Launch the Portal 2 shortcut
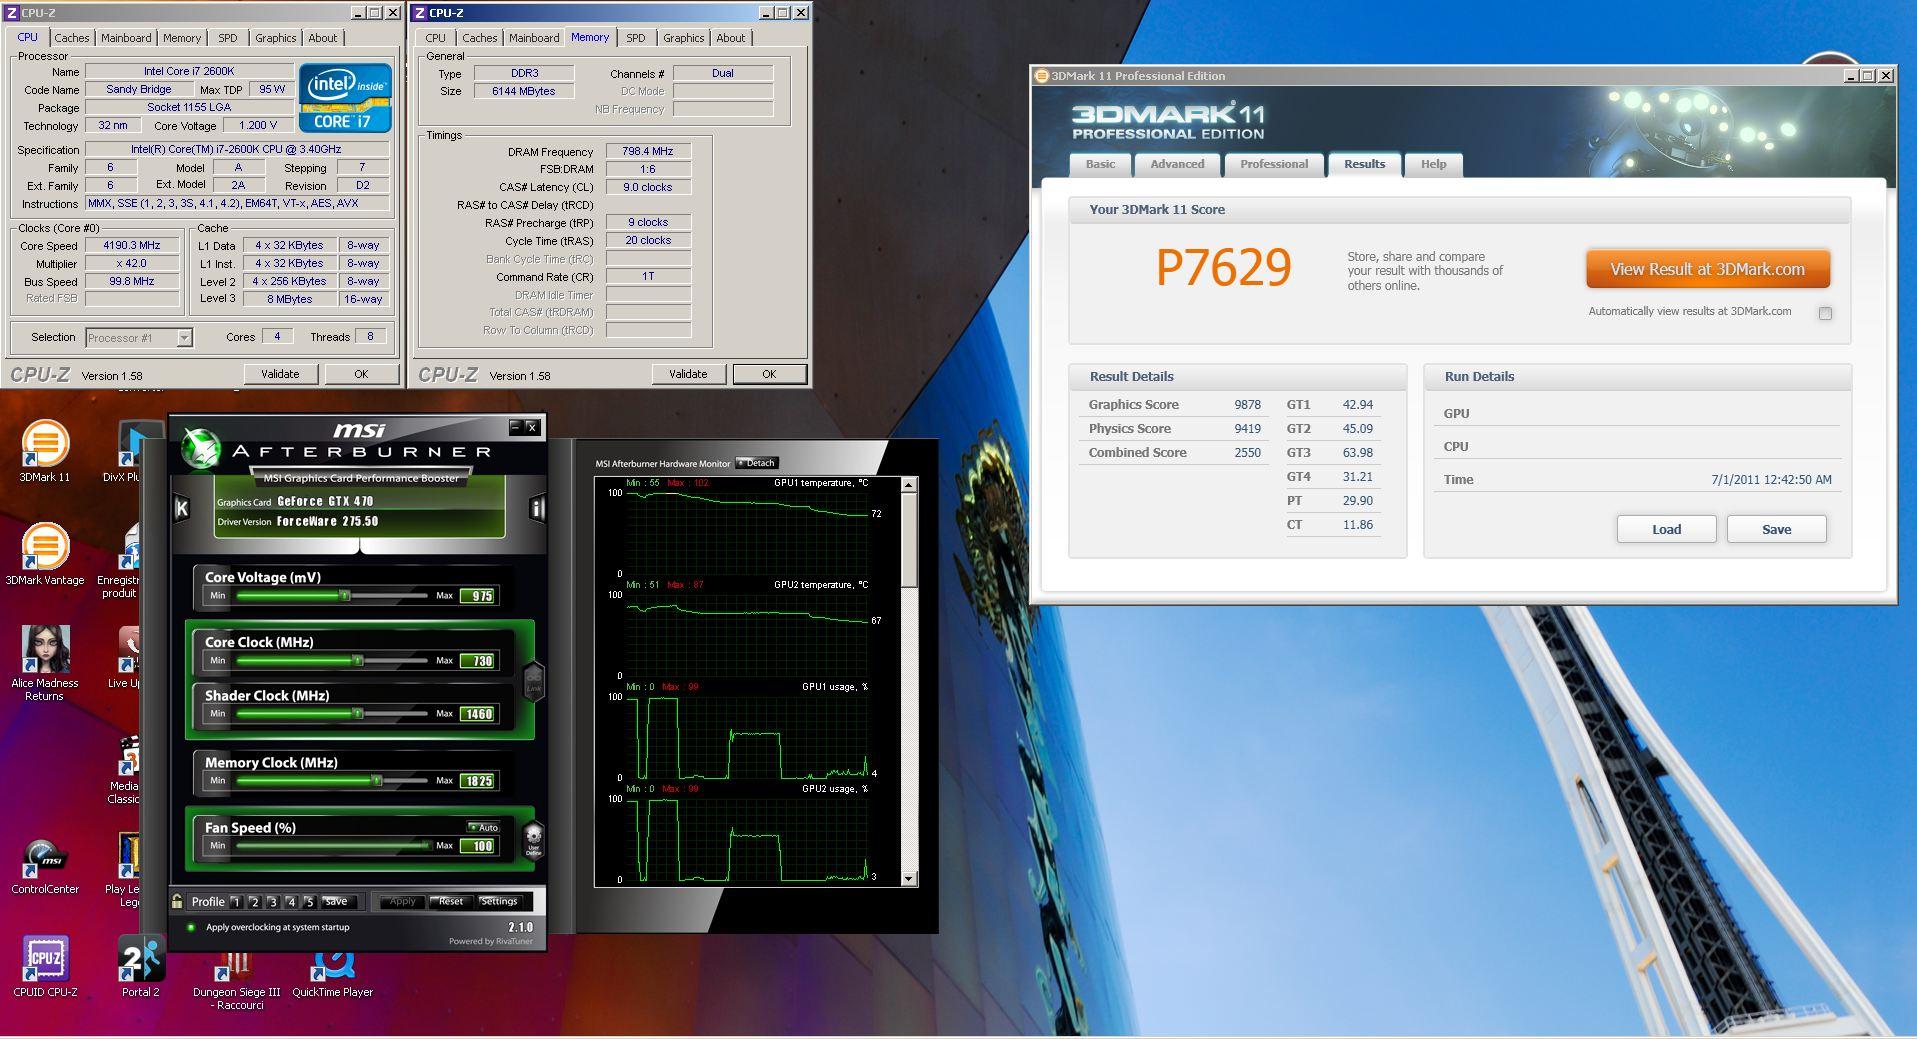The height and width of the screenshot is (1039, 1917). 141,967
